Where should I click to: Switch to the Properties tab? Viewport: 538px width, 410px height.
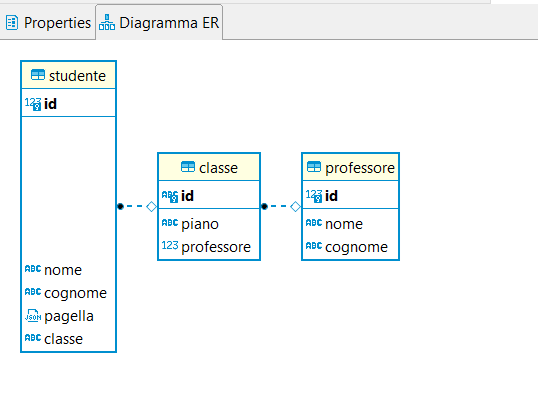[48, 23]
